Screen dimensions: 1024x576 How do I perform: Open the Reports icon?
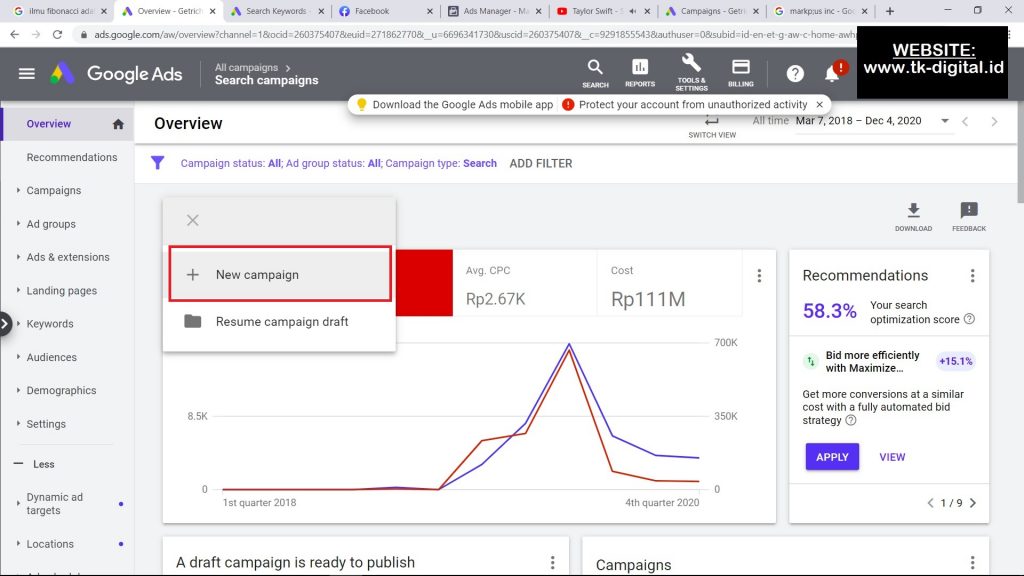640,68
